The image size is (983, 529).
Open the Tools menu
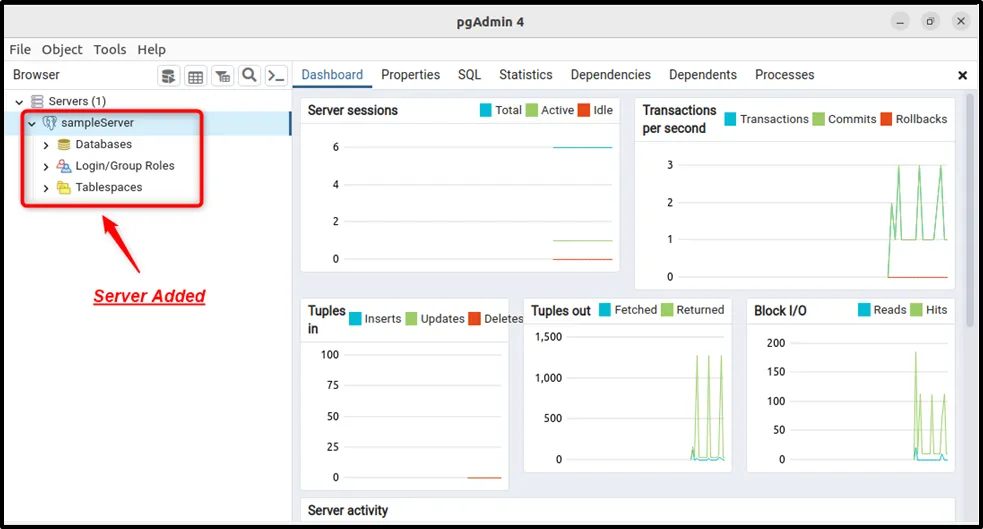110,49
